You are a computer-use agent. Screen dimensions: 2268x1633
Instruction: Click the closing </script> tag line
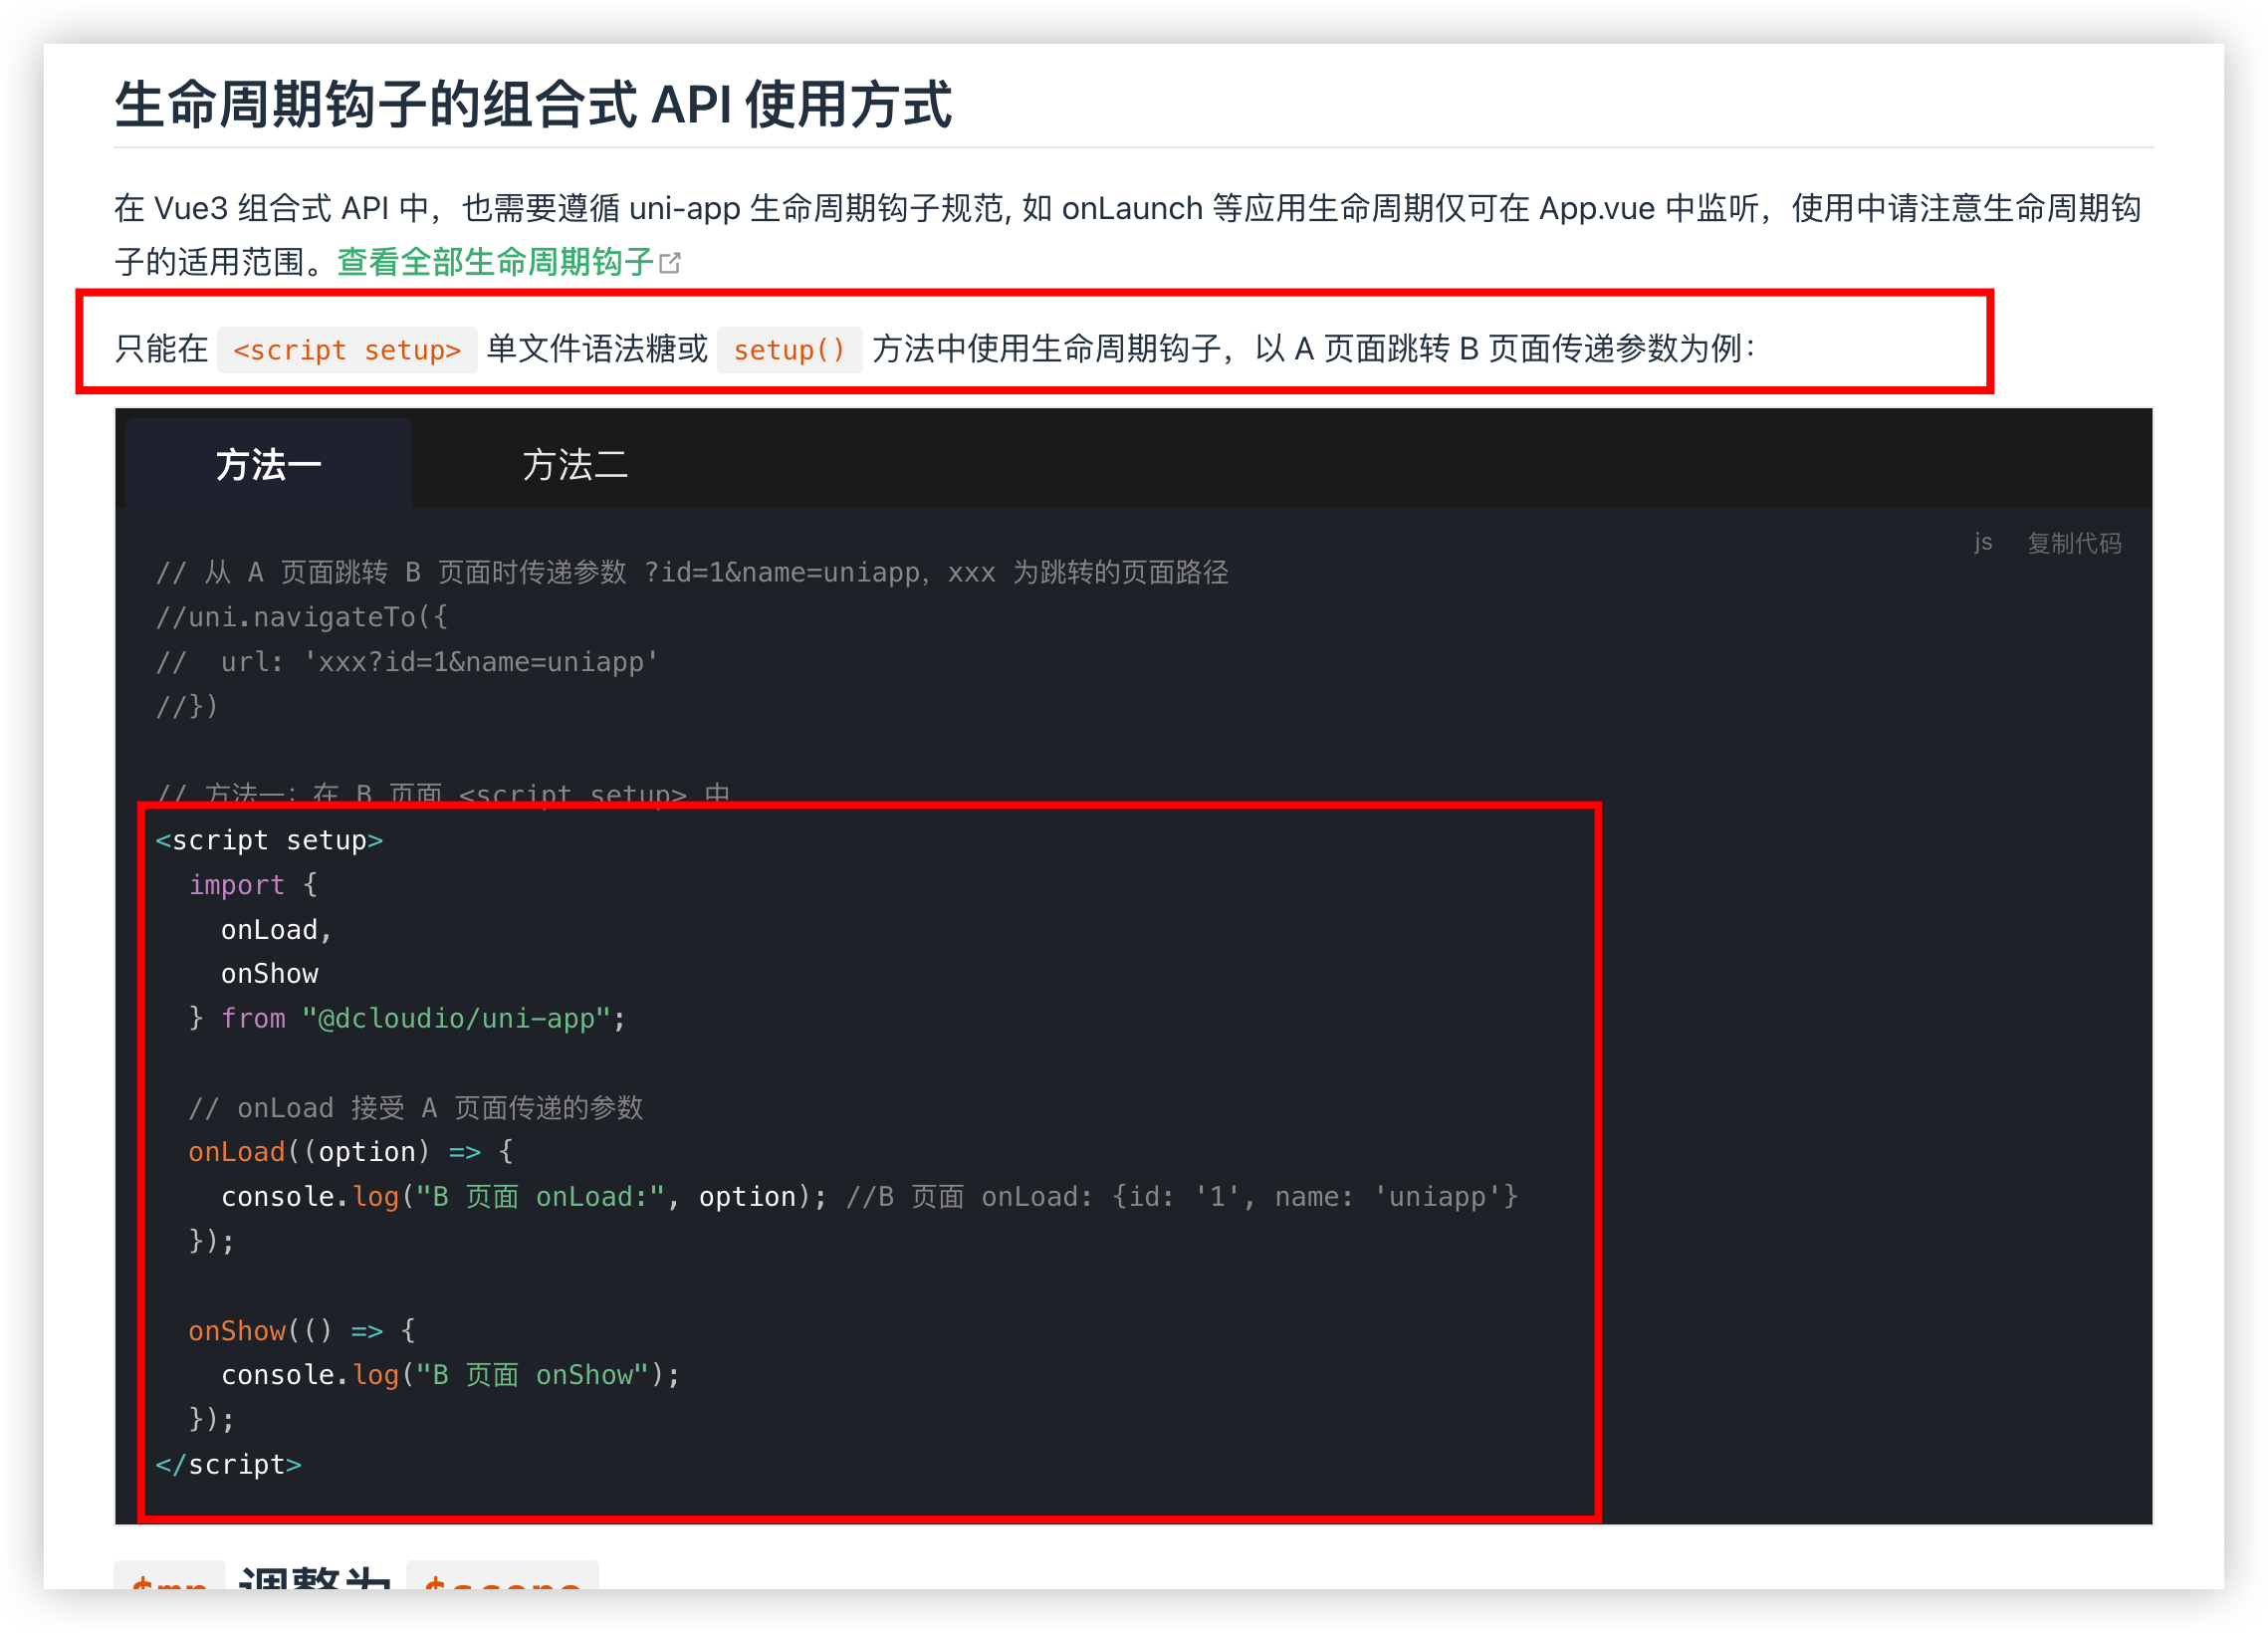[228, 1464]
